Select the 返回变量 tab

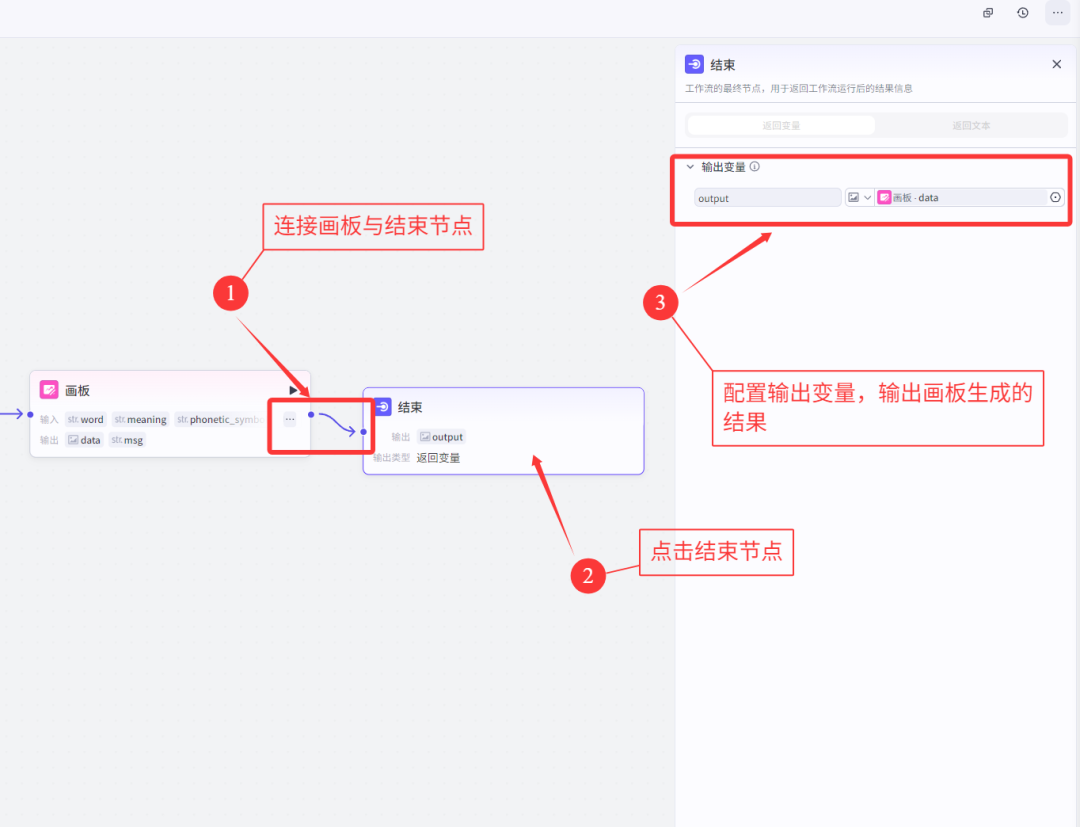(x=781, y=124)
